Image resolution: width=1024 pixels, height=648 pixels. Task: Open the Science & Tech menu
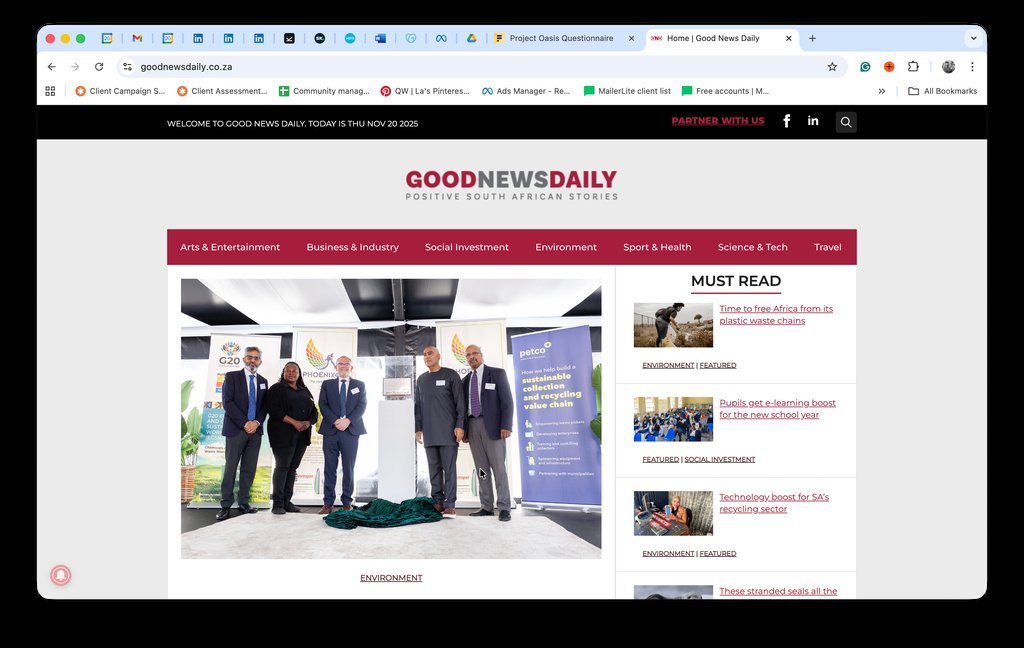pos(752,247)
